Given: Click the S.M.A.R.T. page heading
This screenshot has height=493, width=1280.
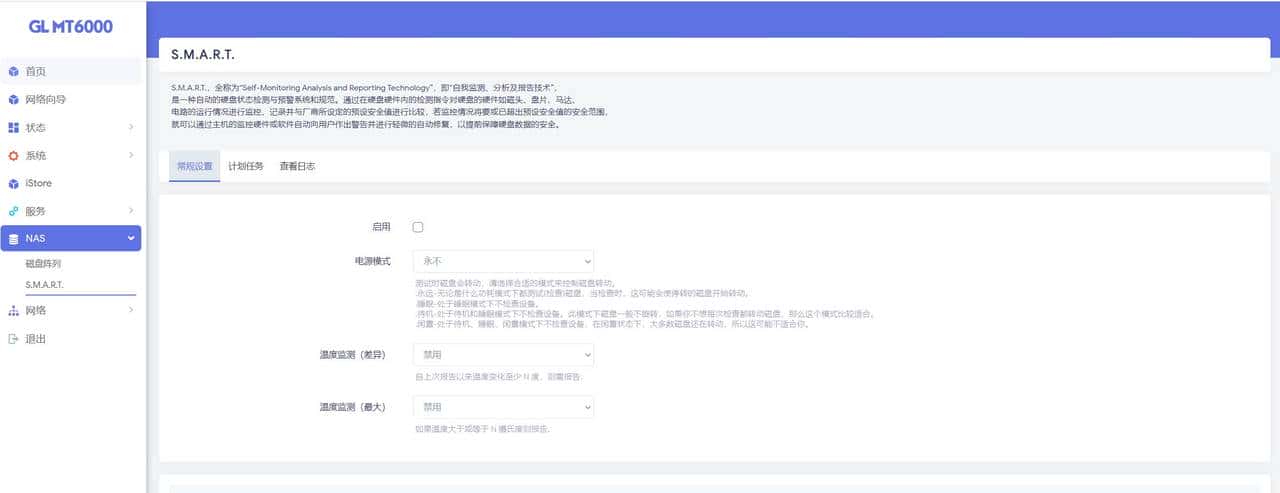Looking at the screenshot, I should (203, 54).
